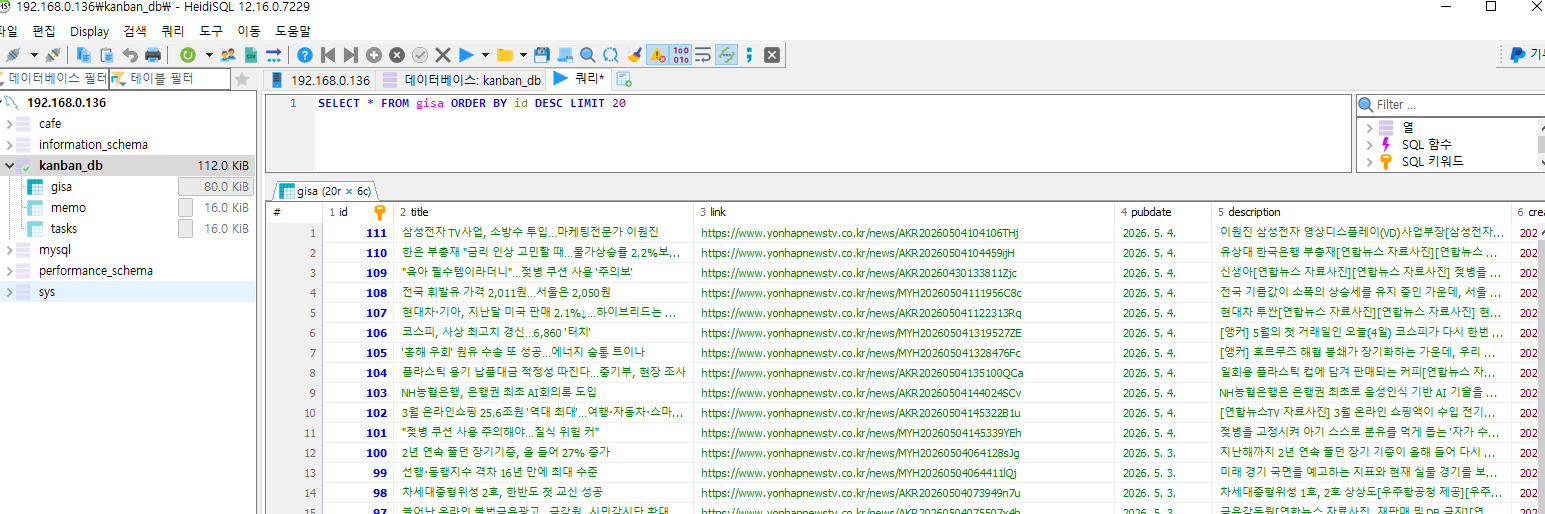Open the blue help icon

pyautogui.click(x=304, y=55)
